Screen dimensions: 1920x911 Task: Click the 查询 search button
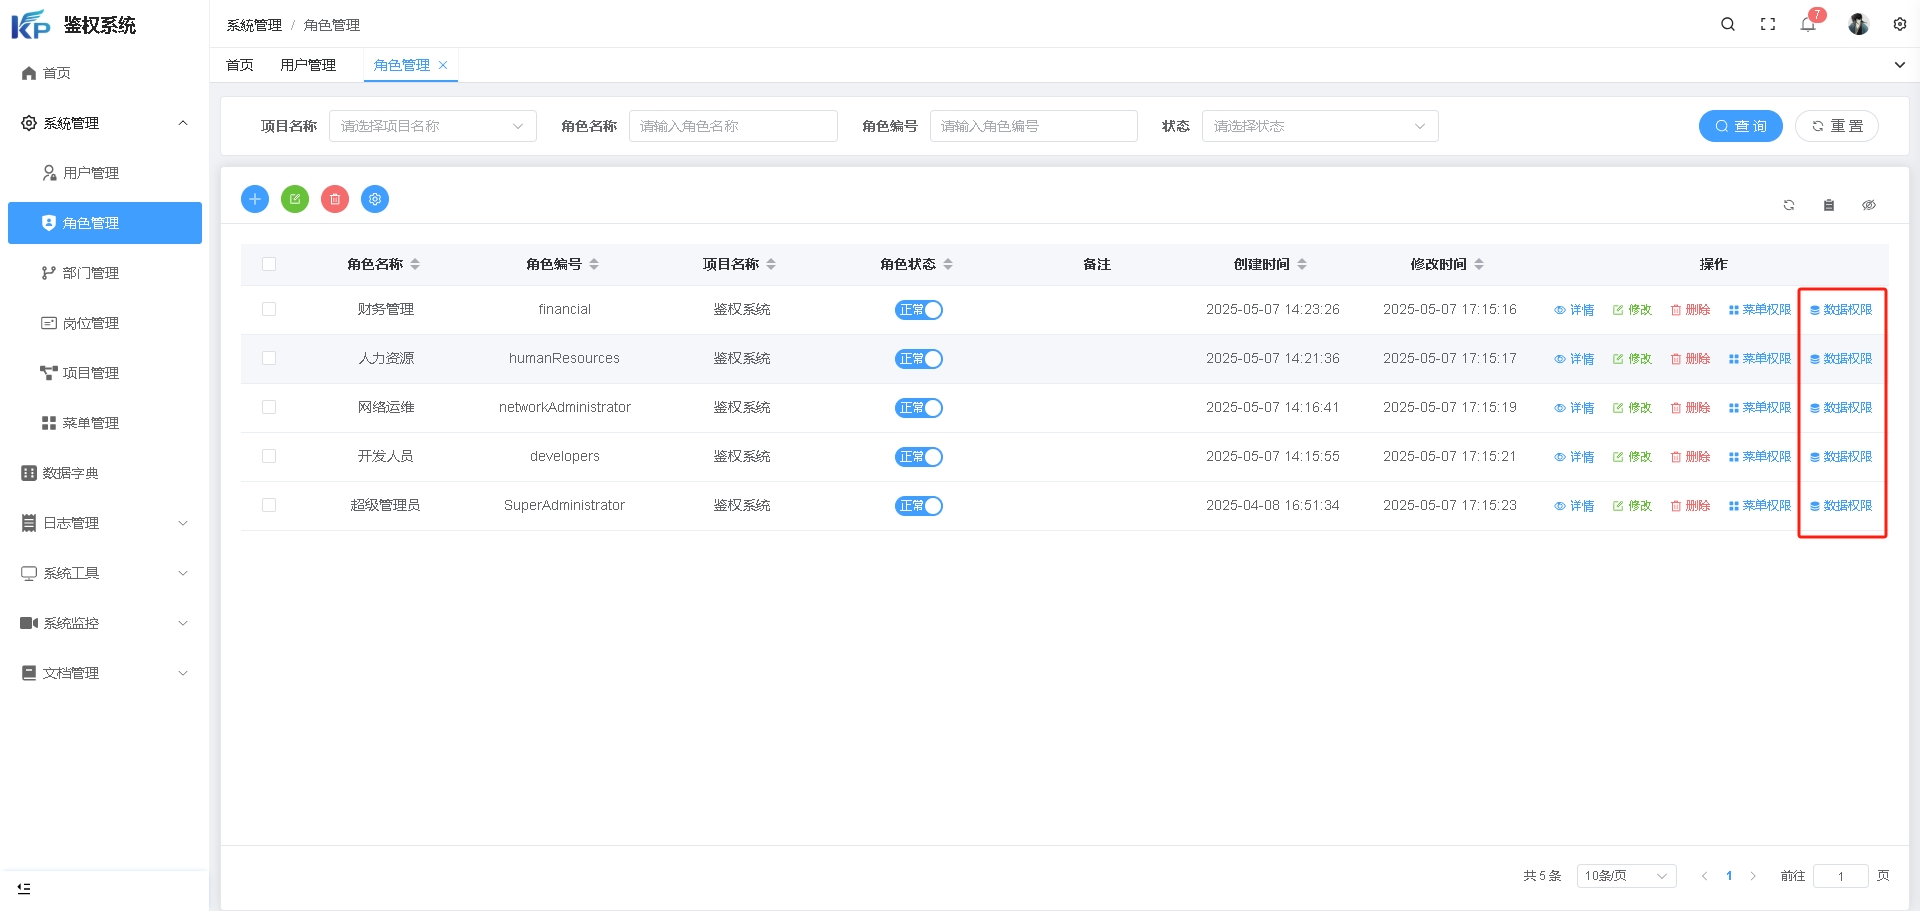point(1740,126)
